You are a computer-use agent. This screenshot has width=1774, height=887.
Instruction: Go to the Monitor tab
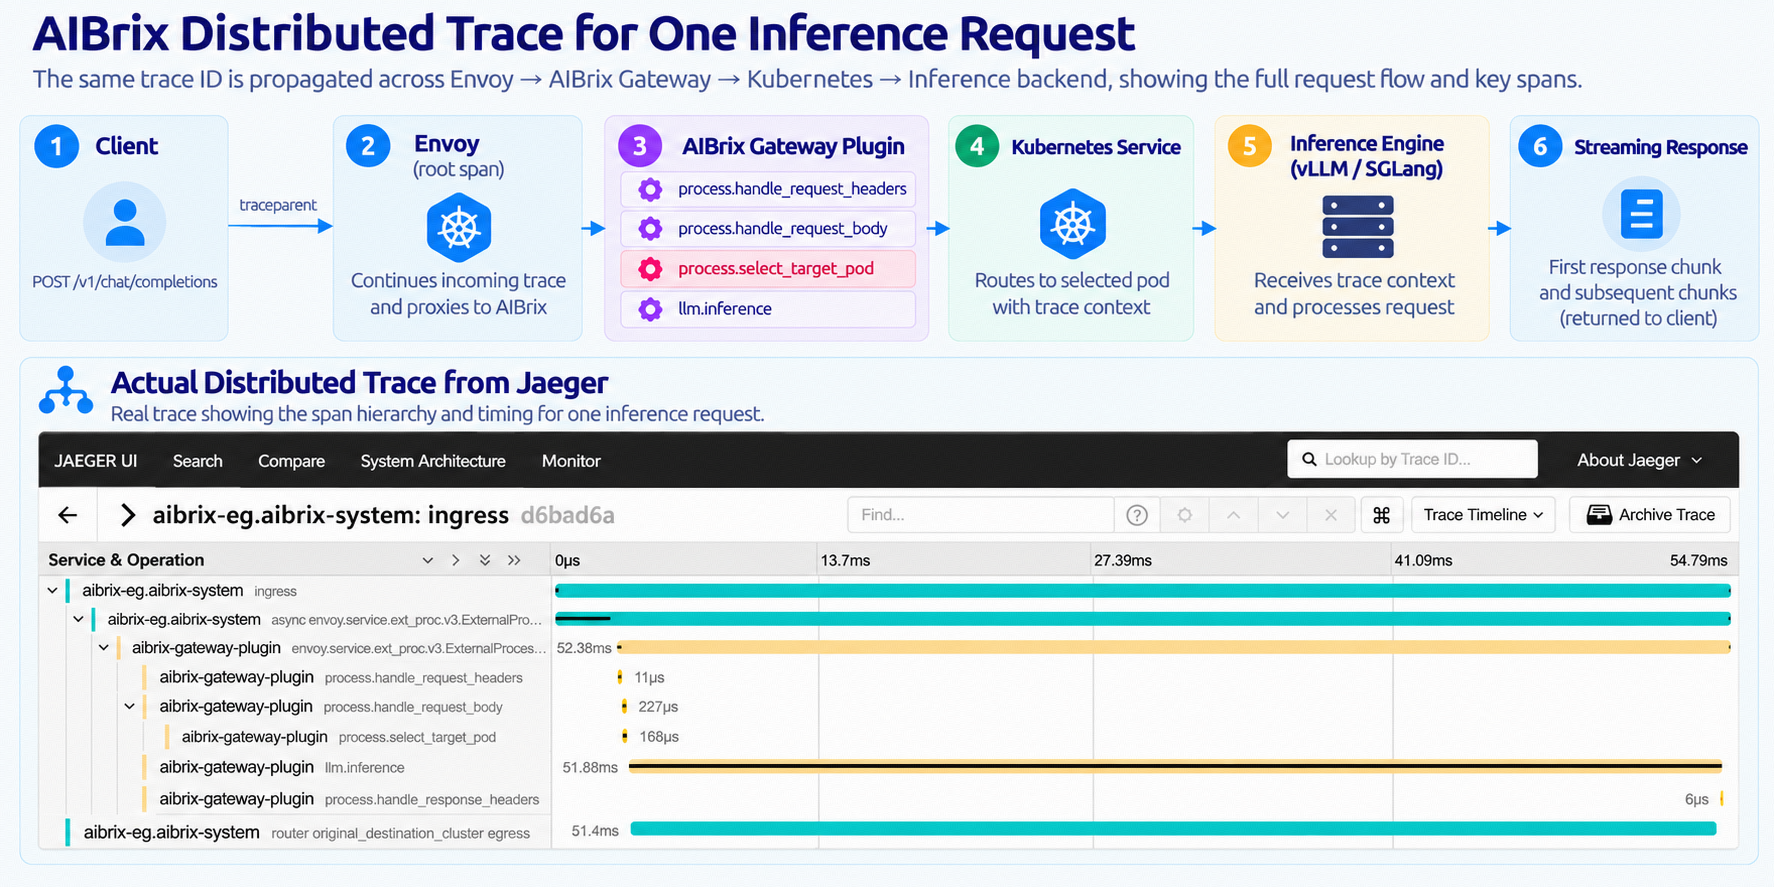click(x=571, y=461)
